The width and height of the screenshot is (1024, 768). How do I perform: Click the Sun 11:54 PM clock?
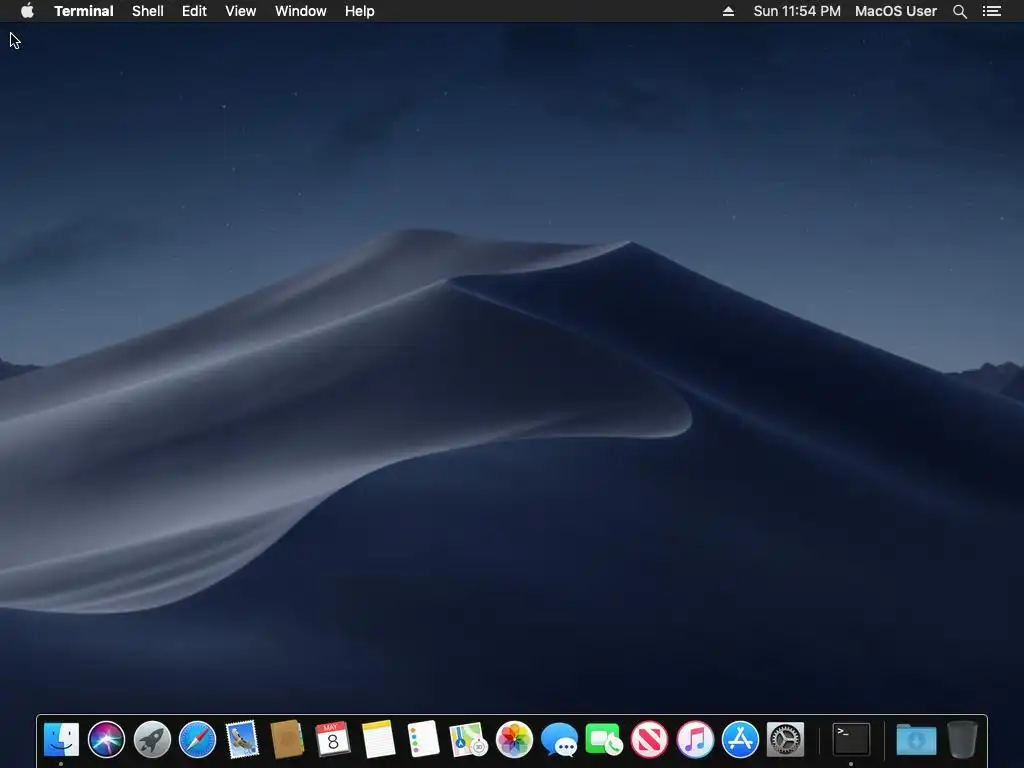pos(797,11)
